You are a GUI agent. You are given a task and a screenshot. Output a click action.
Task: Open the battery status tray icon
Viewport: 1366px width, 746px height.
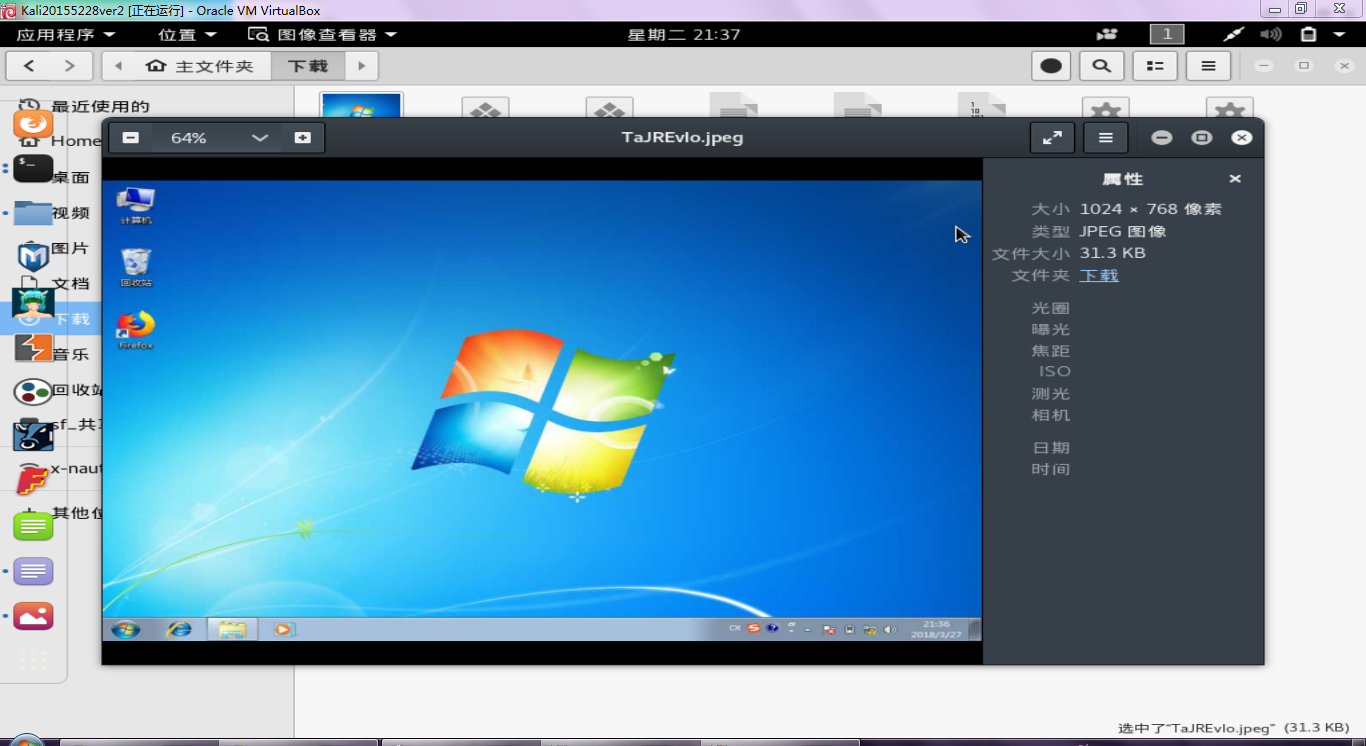(1308, 34)
